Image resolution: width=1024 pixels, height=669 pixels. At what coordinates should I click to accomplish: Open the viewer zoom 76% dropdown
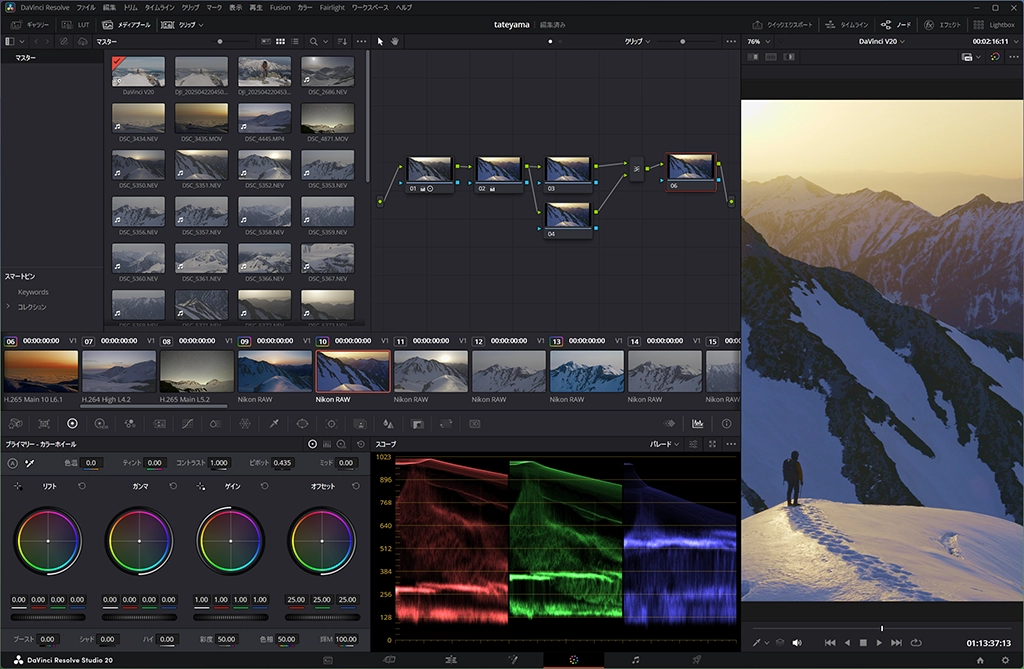click(758, 42)
